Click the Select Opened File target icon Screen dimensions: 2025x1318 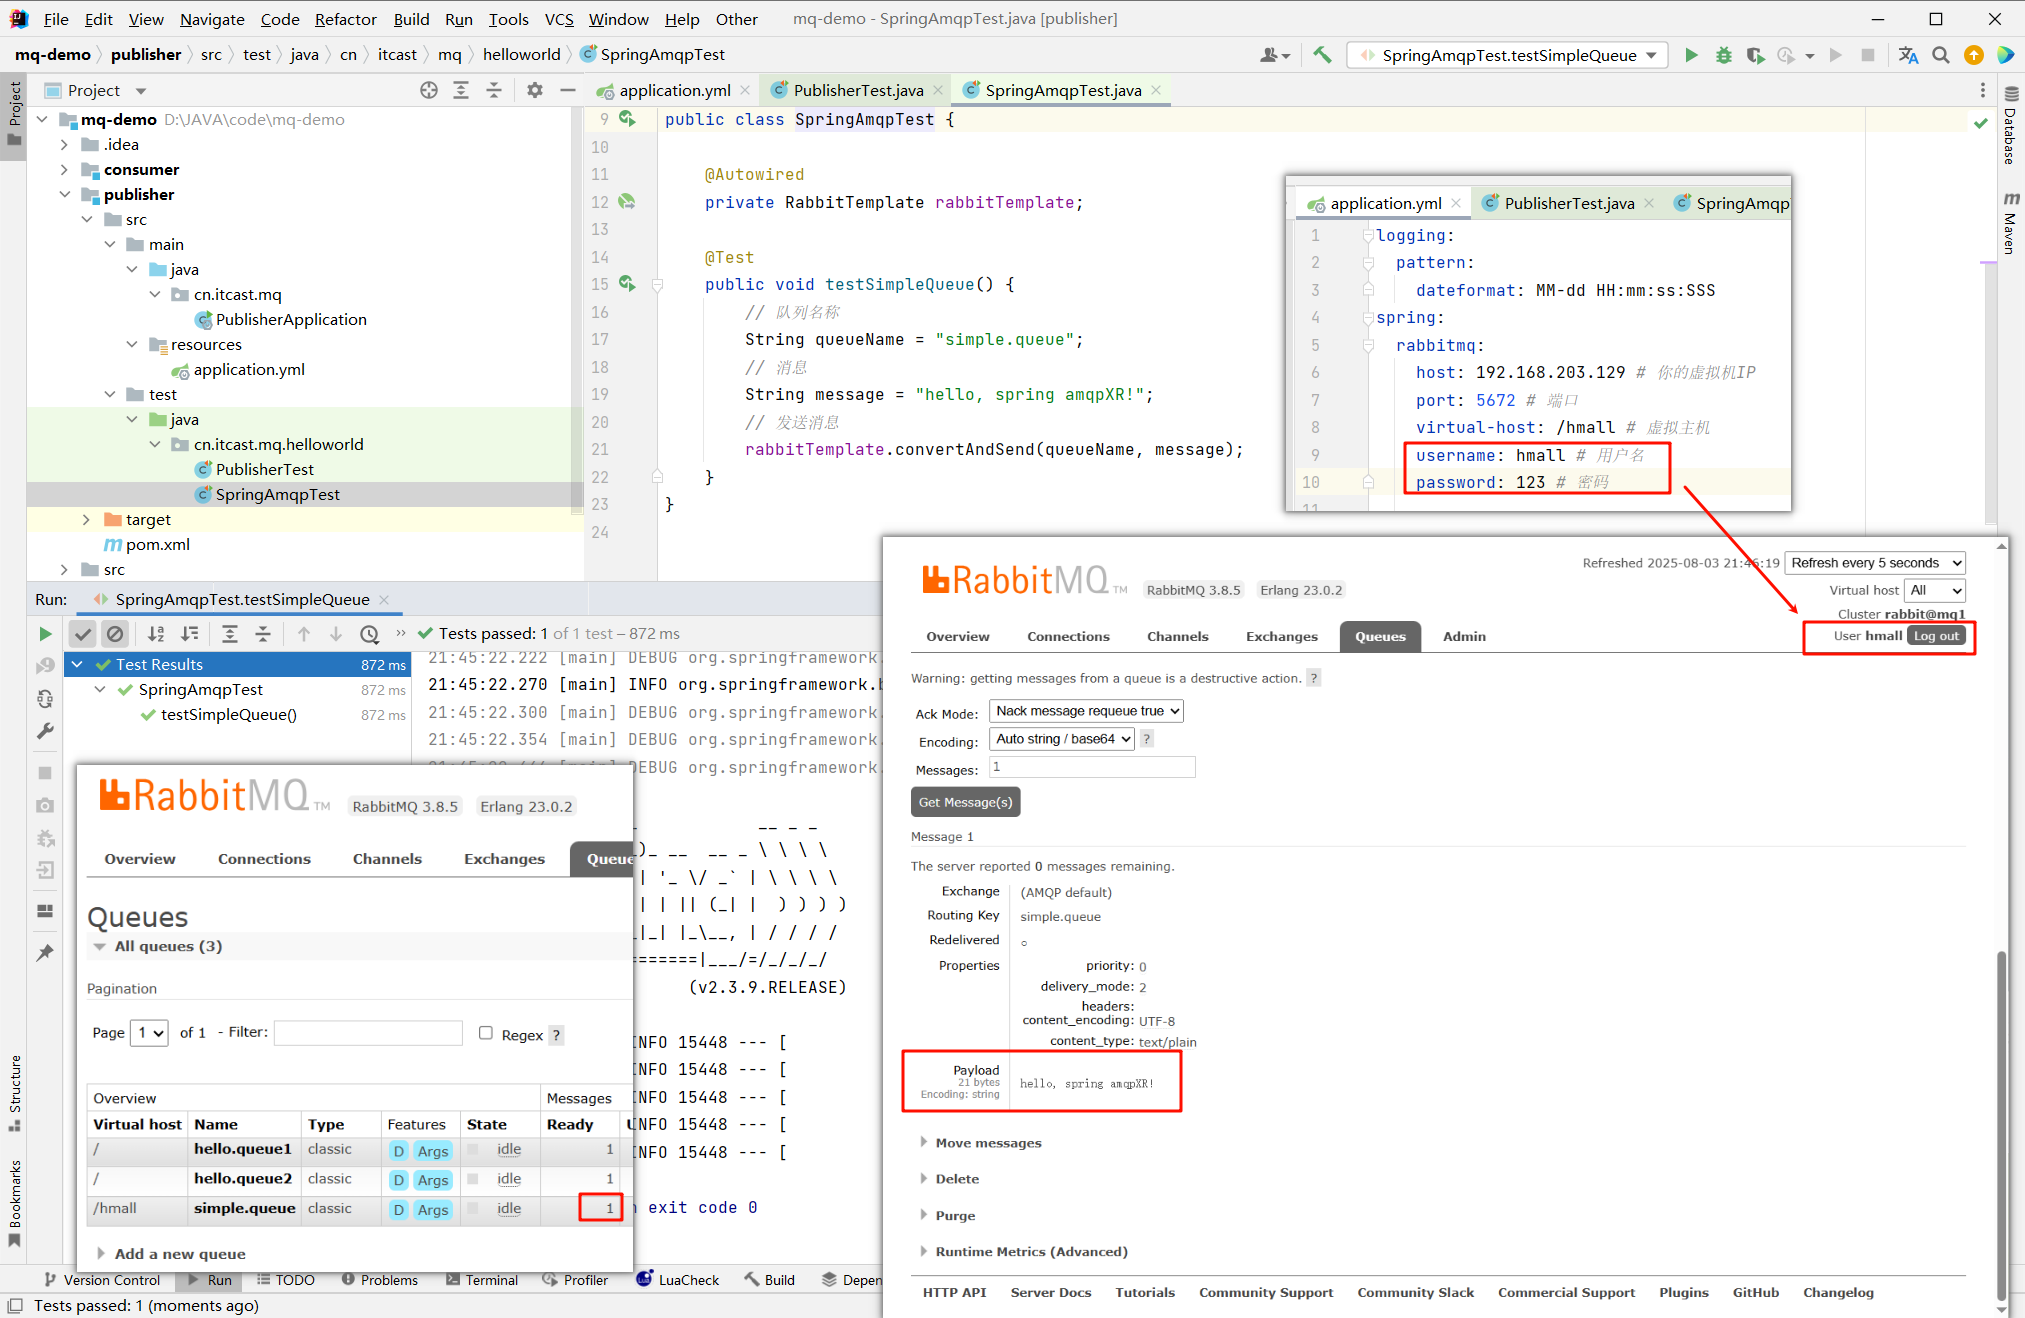(429, 90)
